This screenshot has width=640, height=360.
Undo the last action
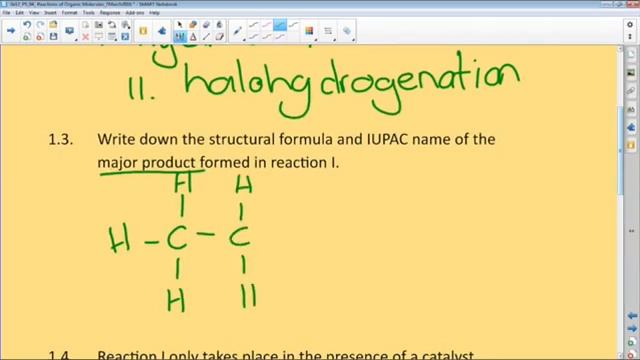(27, 24)
